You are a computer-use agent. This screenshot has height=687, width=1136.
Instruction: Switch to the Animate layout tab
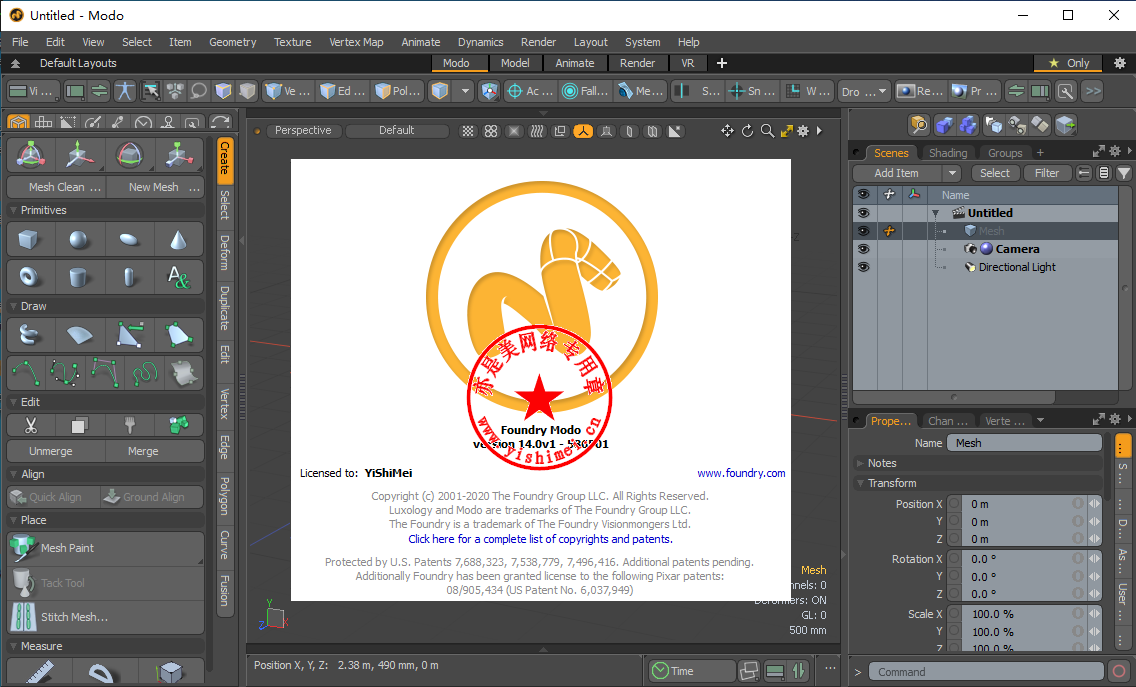tap(575, 63)
